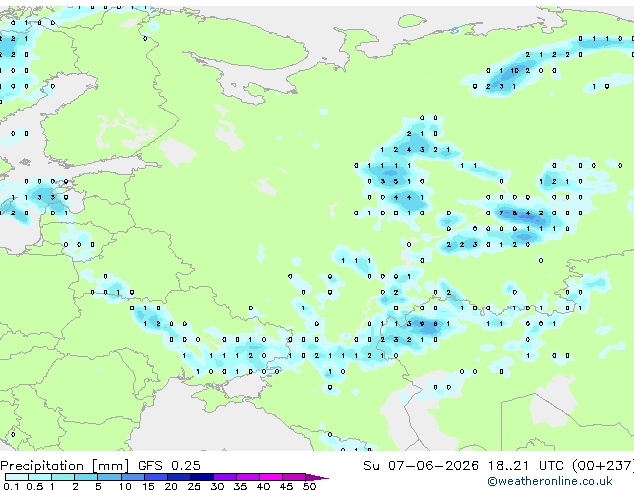Image resolution: width=634 pixels, height=490 pixels.
Task: Click the 0.1–0.5 mm legend color swatch
Action: click(x=17, y=477)
